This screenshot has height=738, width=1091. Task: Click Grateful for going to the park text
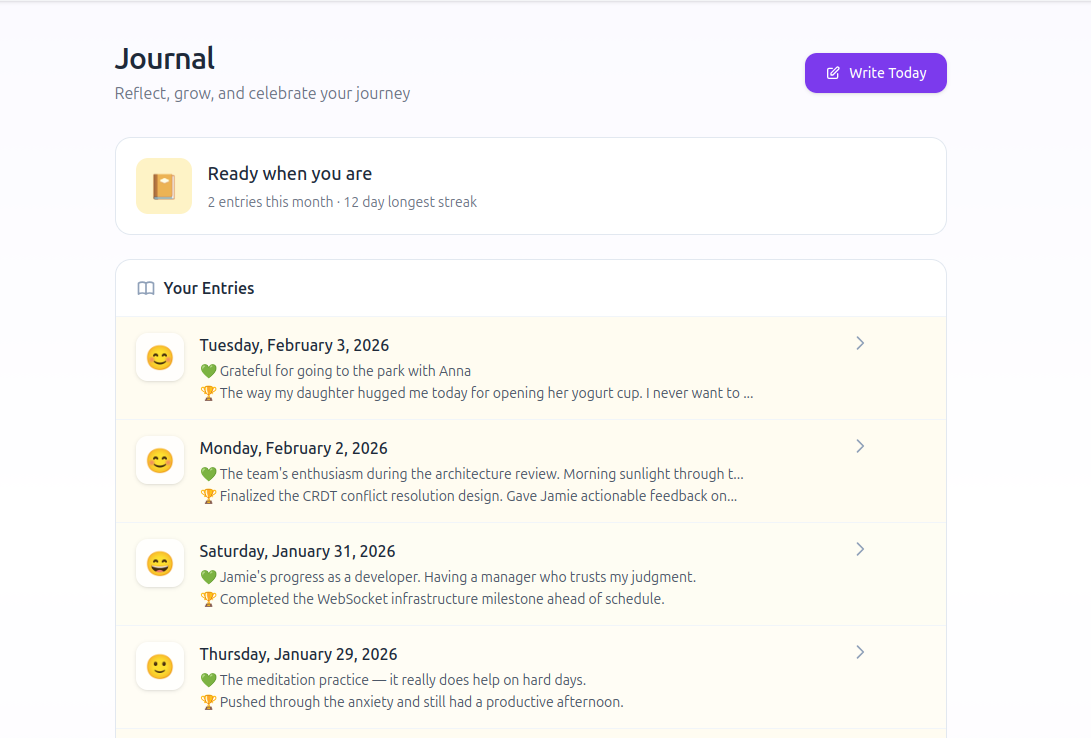pyautogui.click(x=345, y=371)
